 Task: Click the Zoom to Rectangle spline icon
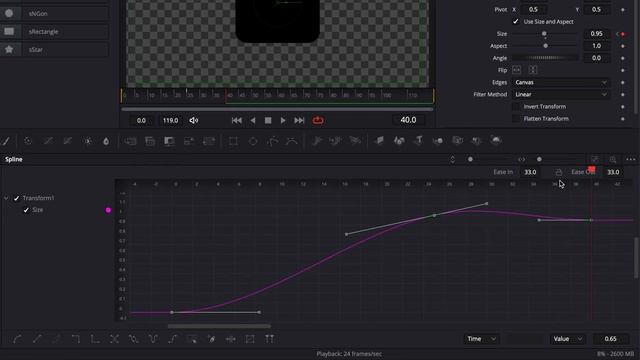point(613,159)
